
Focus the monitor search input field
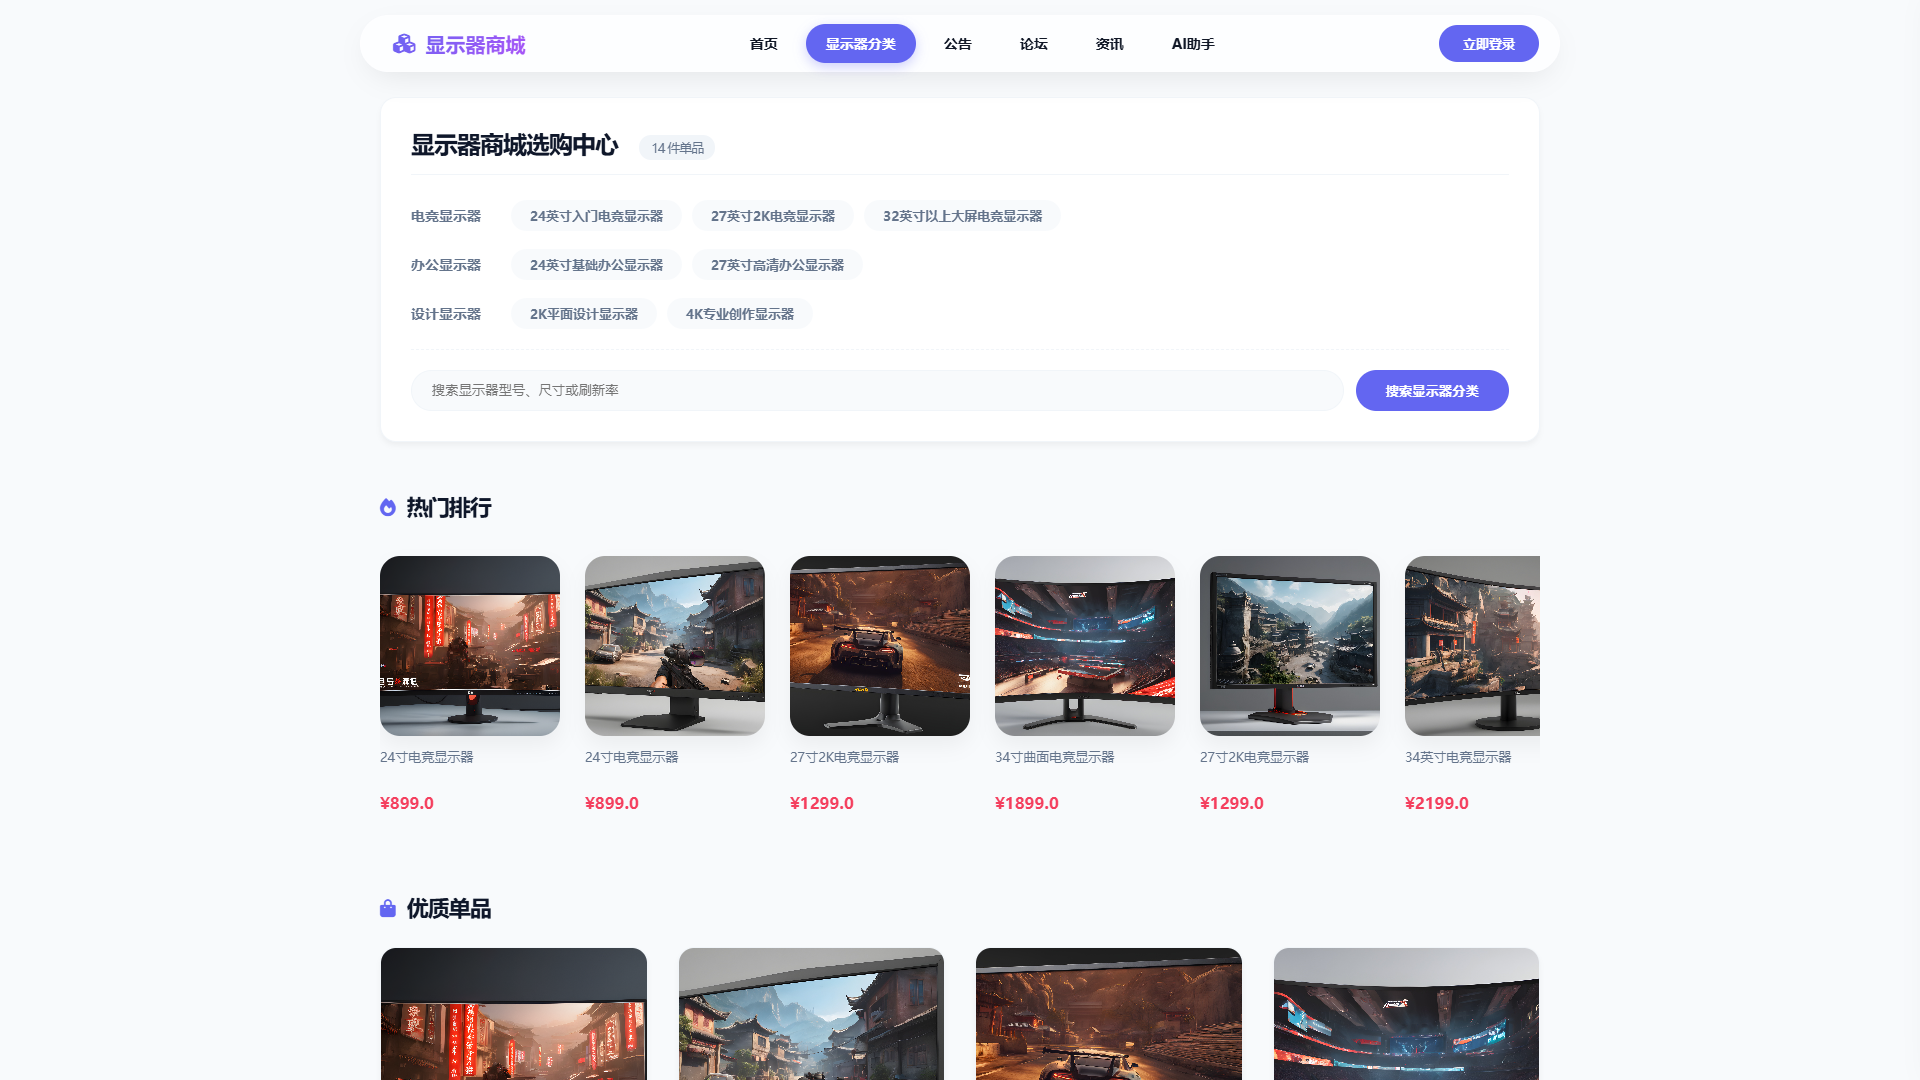coord(877,390)
